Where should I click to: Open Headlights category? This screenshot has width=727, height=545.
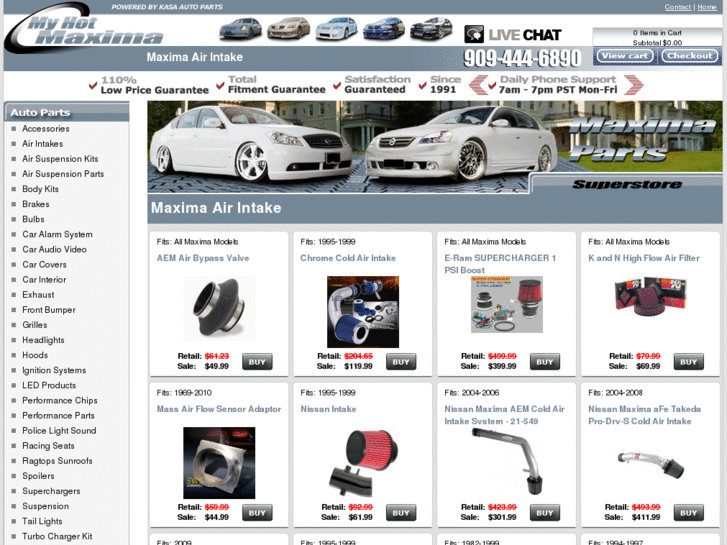pos(43,340)
